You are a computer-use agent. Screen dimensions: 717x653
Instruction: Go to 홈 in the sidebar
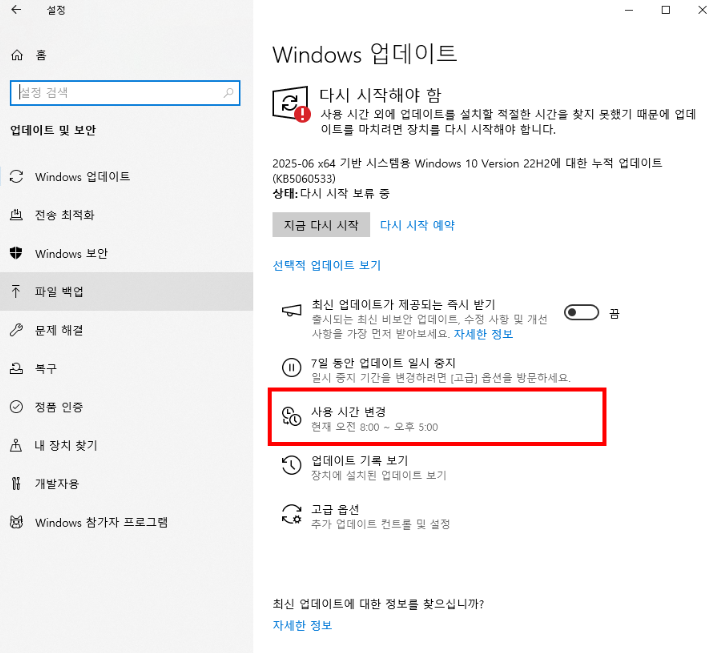point(126,55)
